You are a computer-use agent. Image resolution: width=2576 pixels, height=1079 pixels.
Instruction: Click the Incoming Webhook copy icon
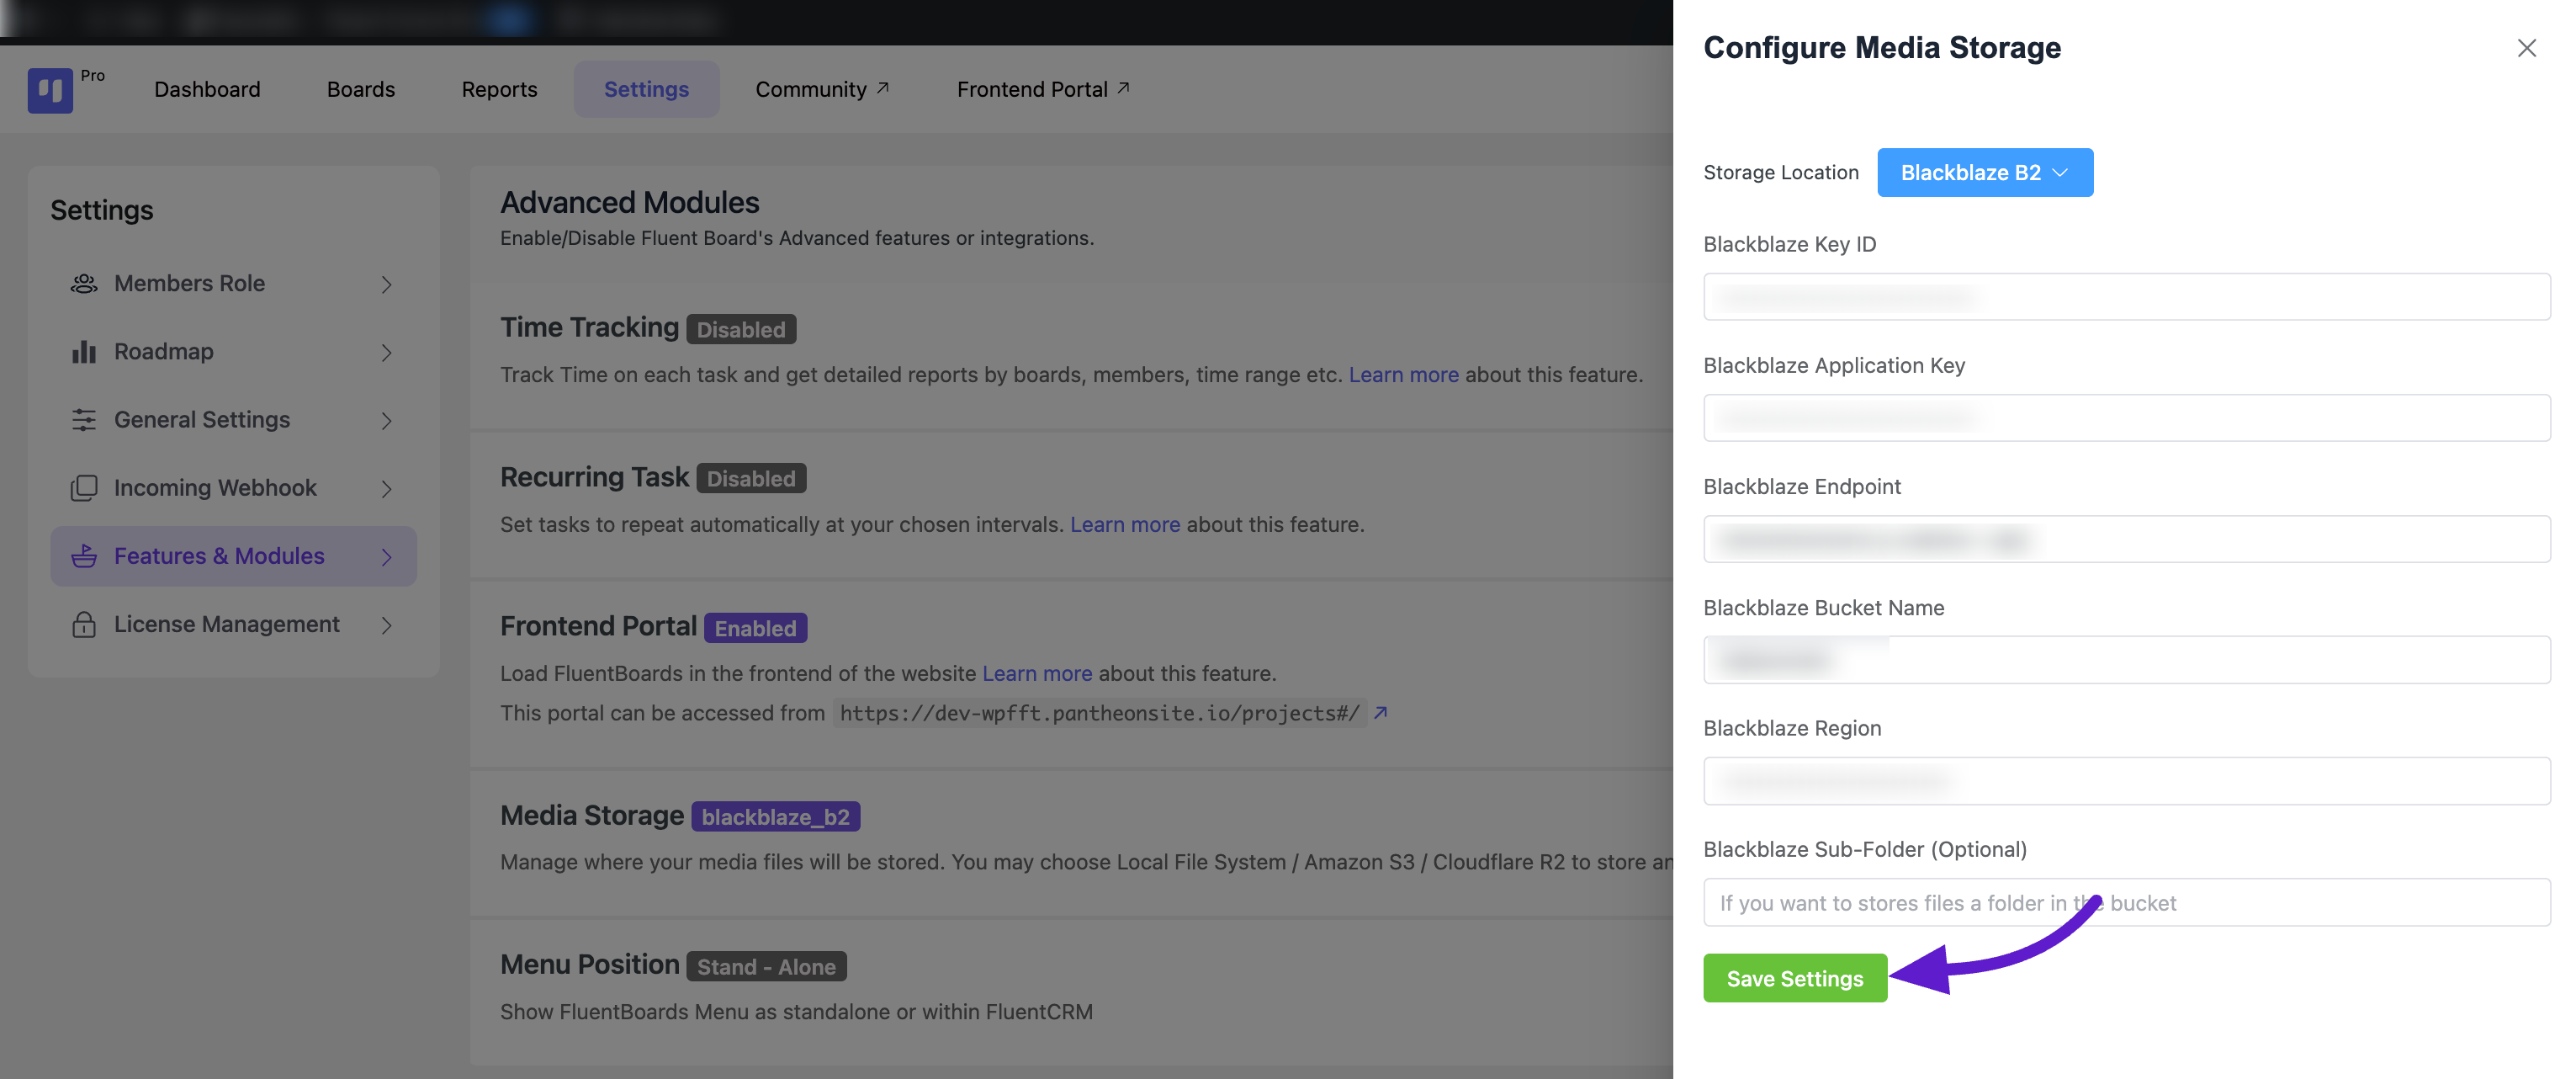point(84,488)
